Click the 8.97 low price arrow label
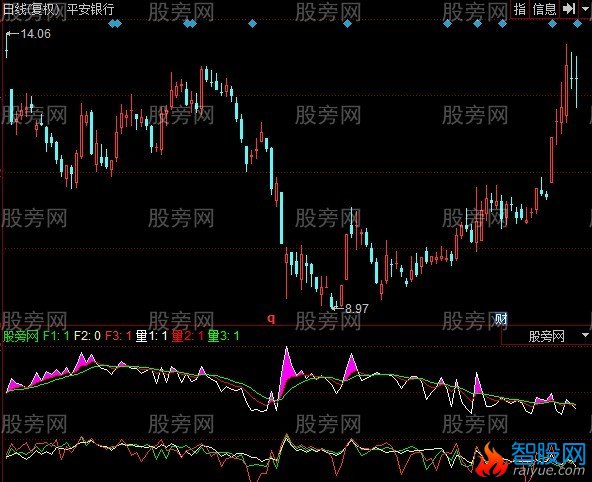This screenshot has width=592, height=482. [351, 308]
